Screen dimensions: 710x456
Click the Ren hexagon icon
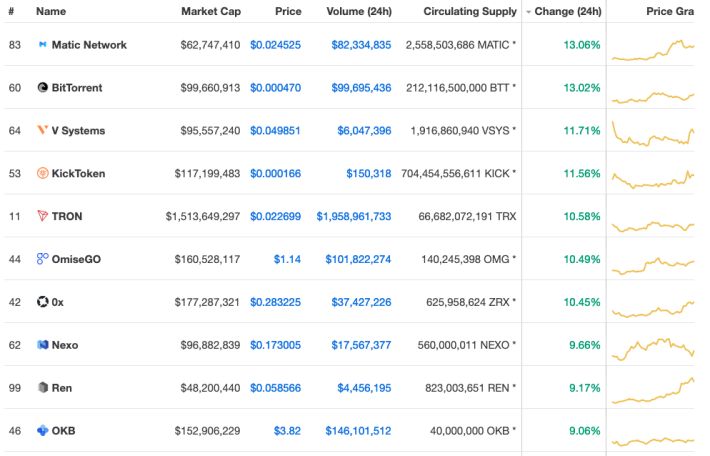[x=43, y=388]
